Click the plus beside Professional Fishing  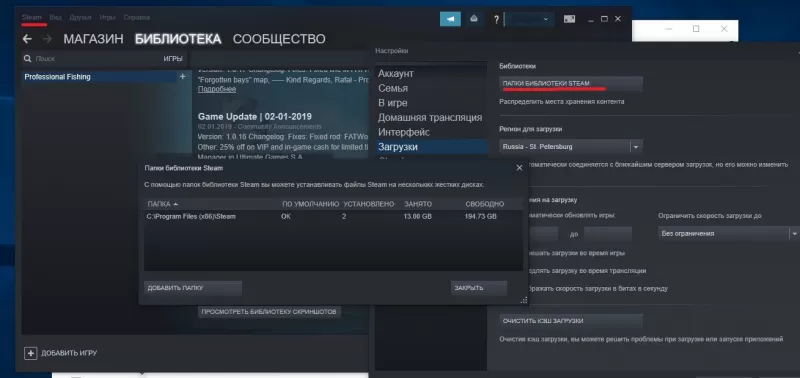click(183, 77)
